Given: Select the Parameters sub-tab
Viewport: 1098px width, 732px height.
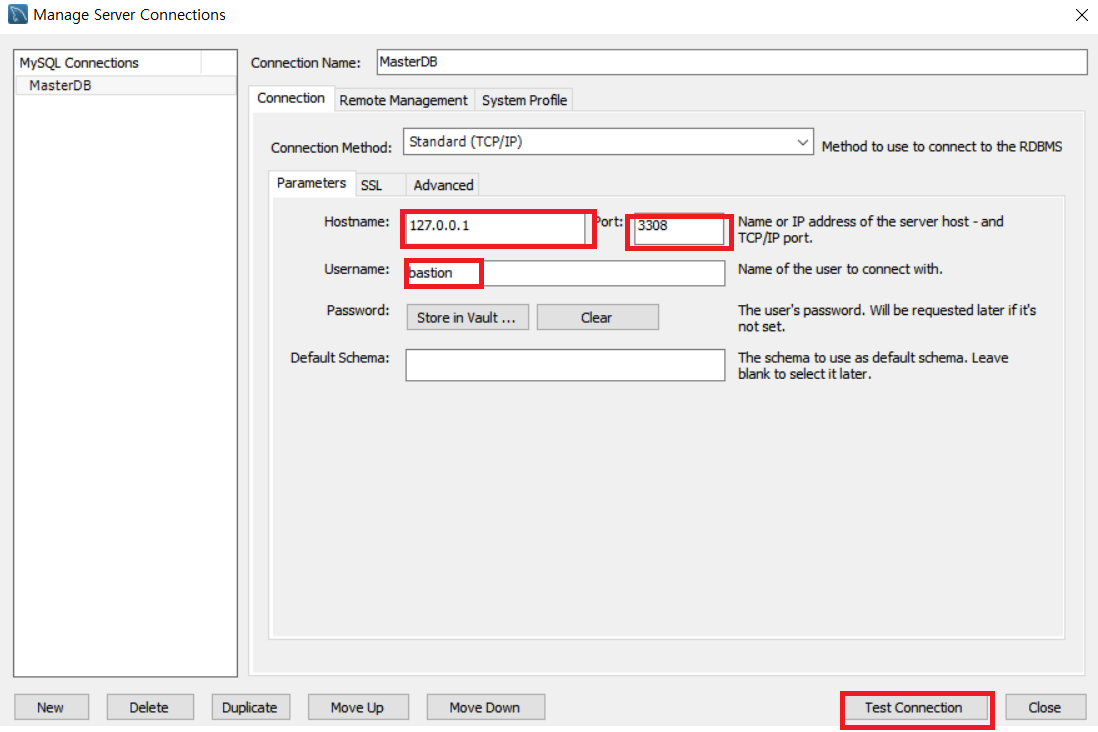Looking at the screenshot, I should (311, 183).
